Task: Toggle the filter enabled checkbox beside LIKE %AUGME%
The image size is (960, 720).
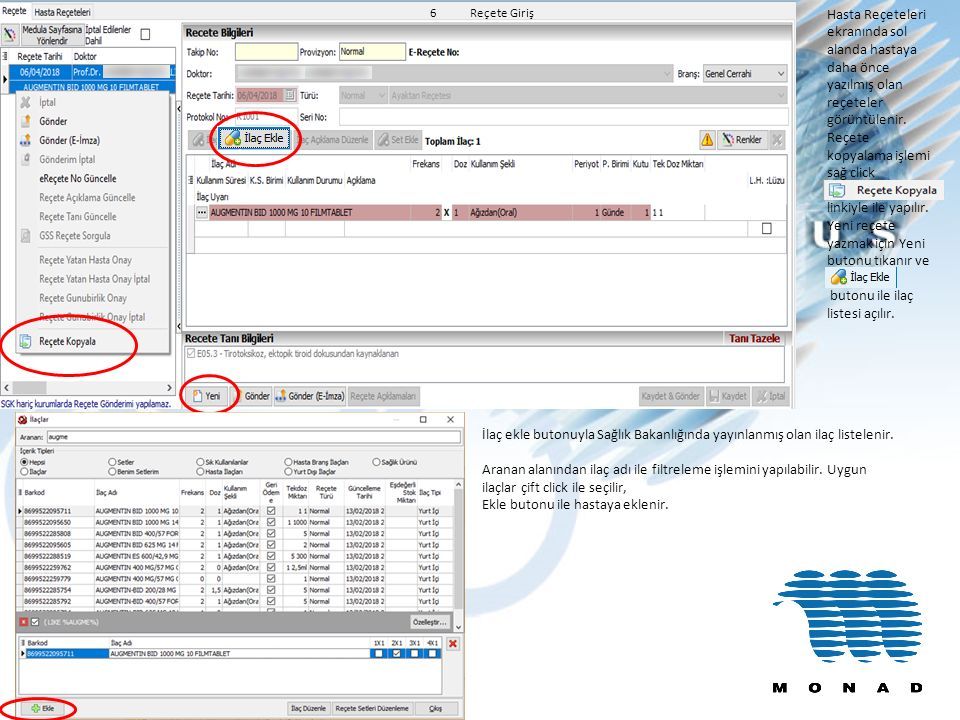Action: [x=35, y=622]
